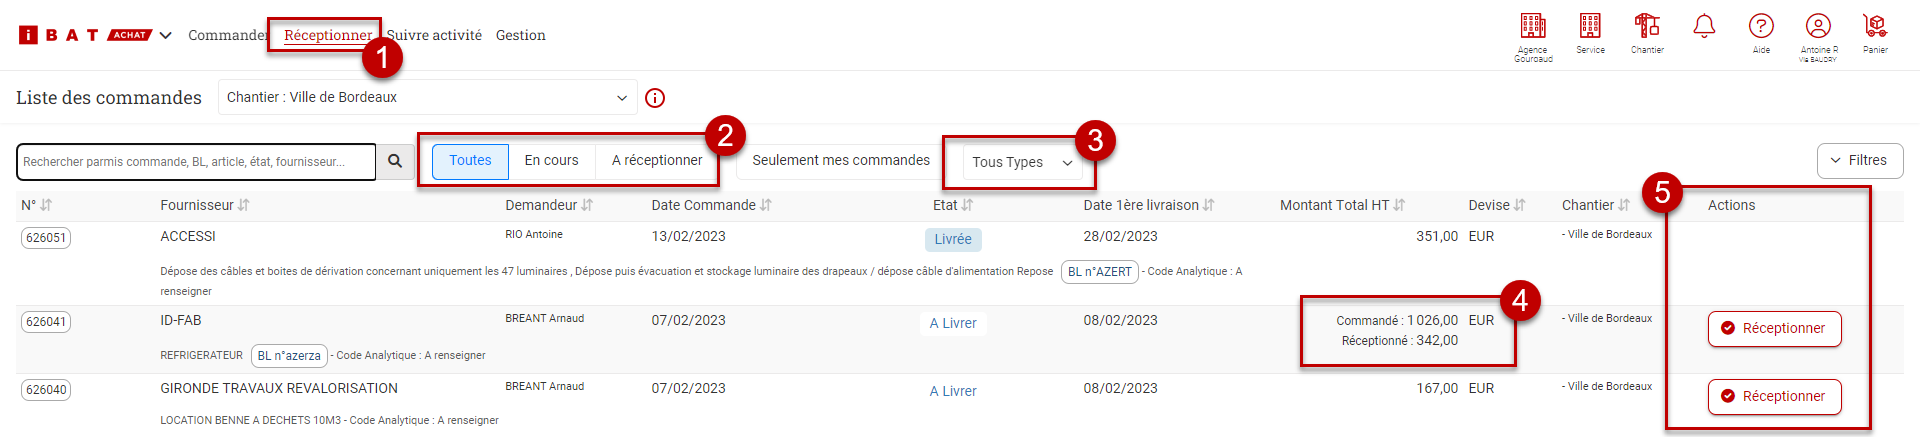The height and width of the screenshot is (437, 1920).
Task: Click the Aide help icon
Action: tap(1761, 27)
